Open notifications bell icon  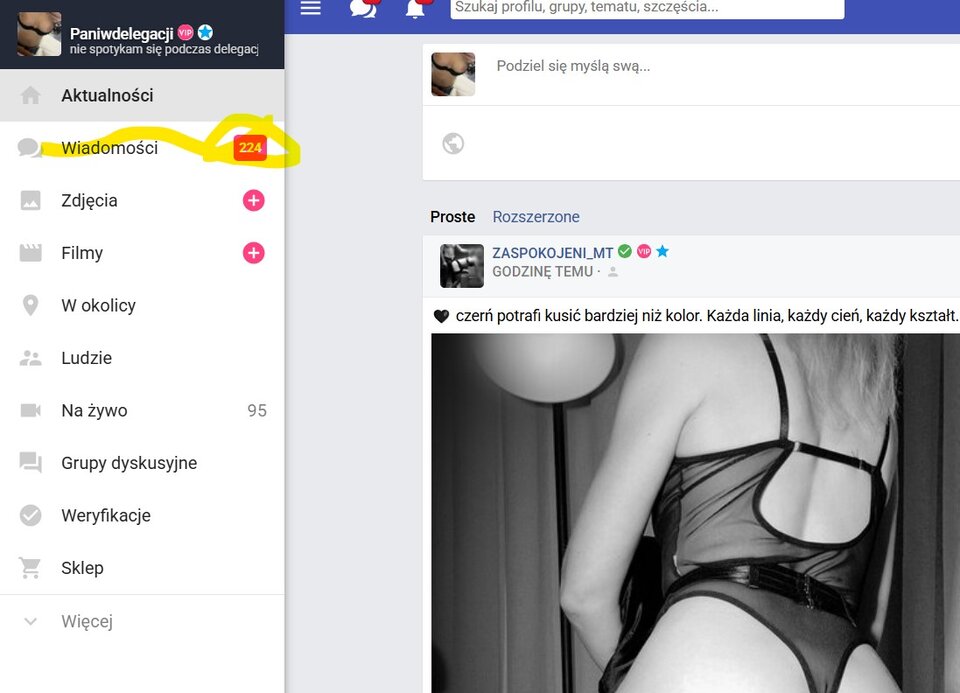[415, 9]
